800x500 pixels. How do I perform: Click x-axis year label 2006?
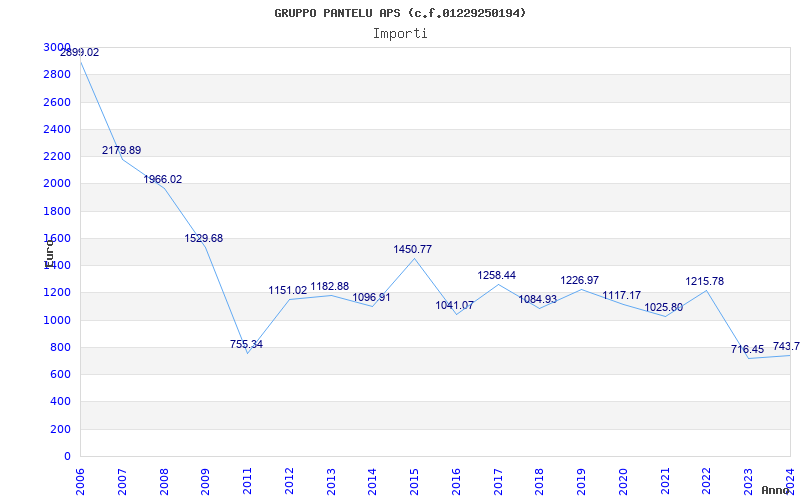80,482
